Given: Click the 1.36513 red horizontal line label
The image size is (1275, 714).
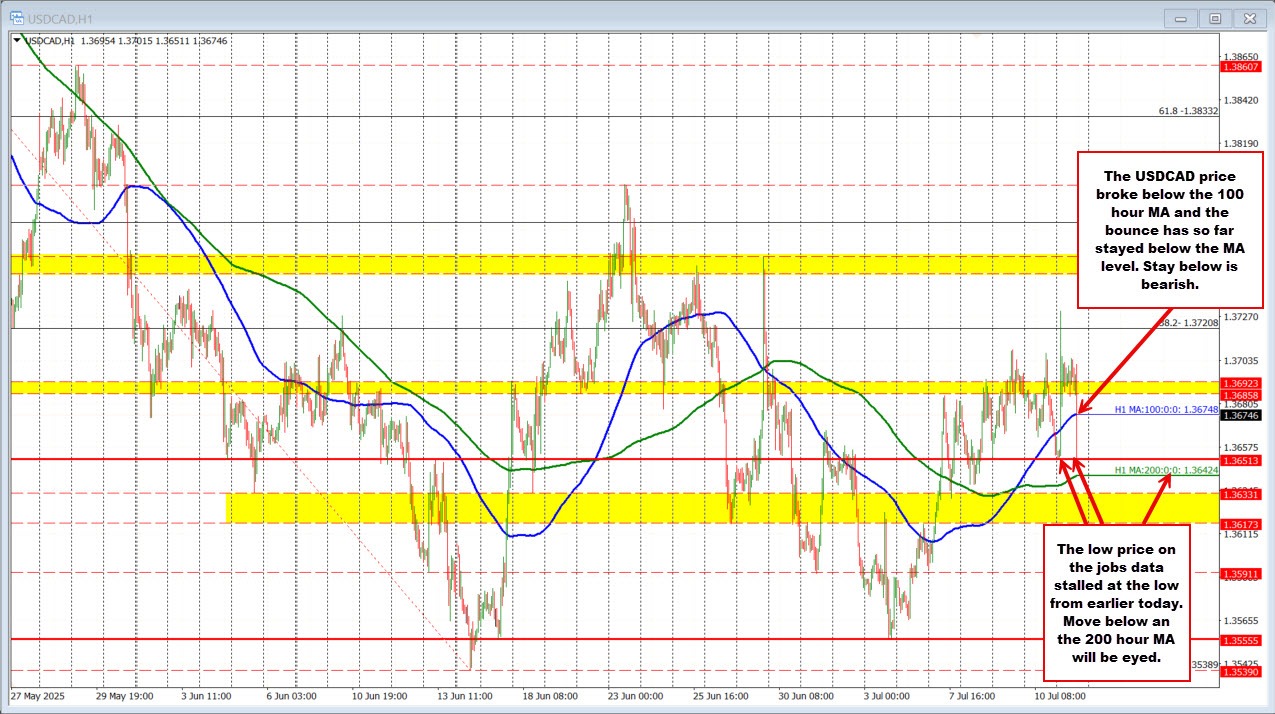Looking at the screenshot, I should click(1240, 459).
